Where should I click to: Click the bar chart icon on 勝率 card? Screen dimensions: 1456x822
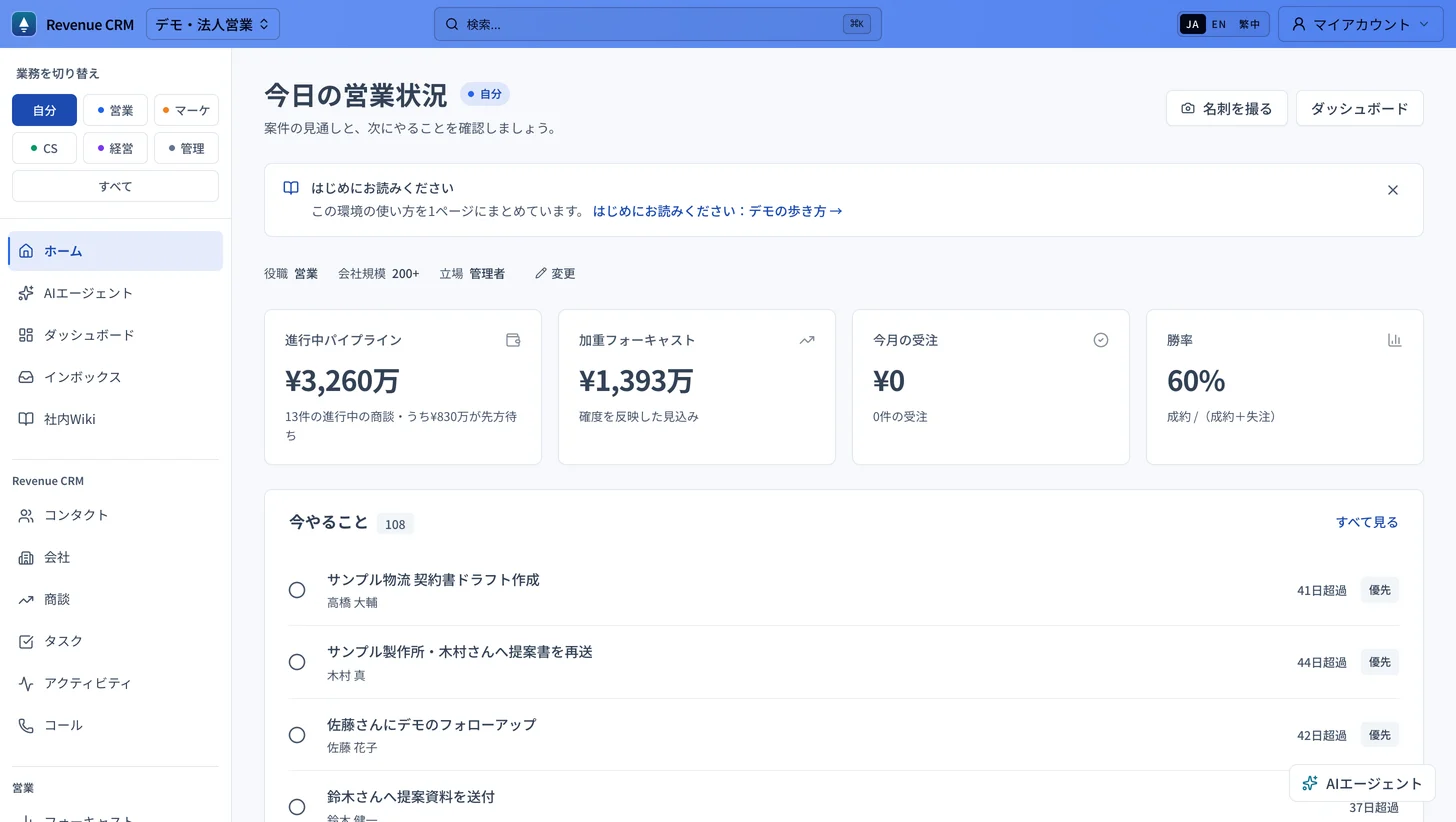[1395, 340]
